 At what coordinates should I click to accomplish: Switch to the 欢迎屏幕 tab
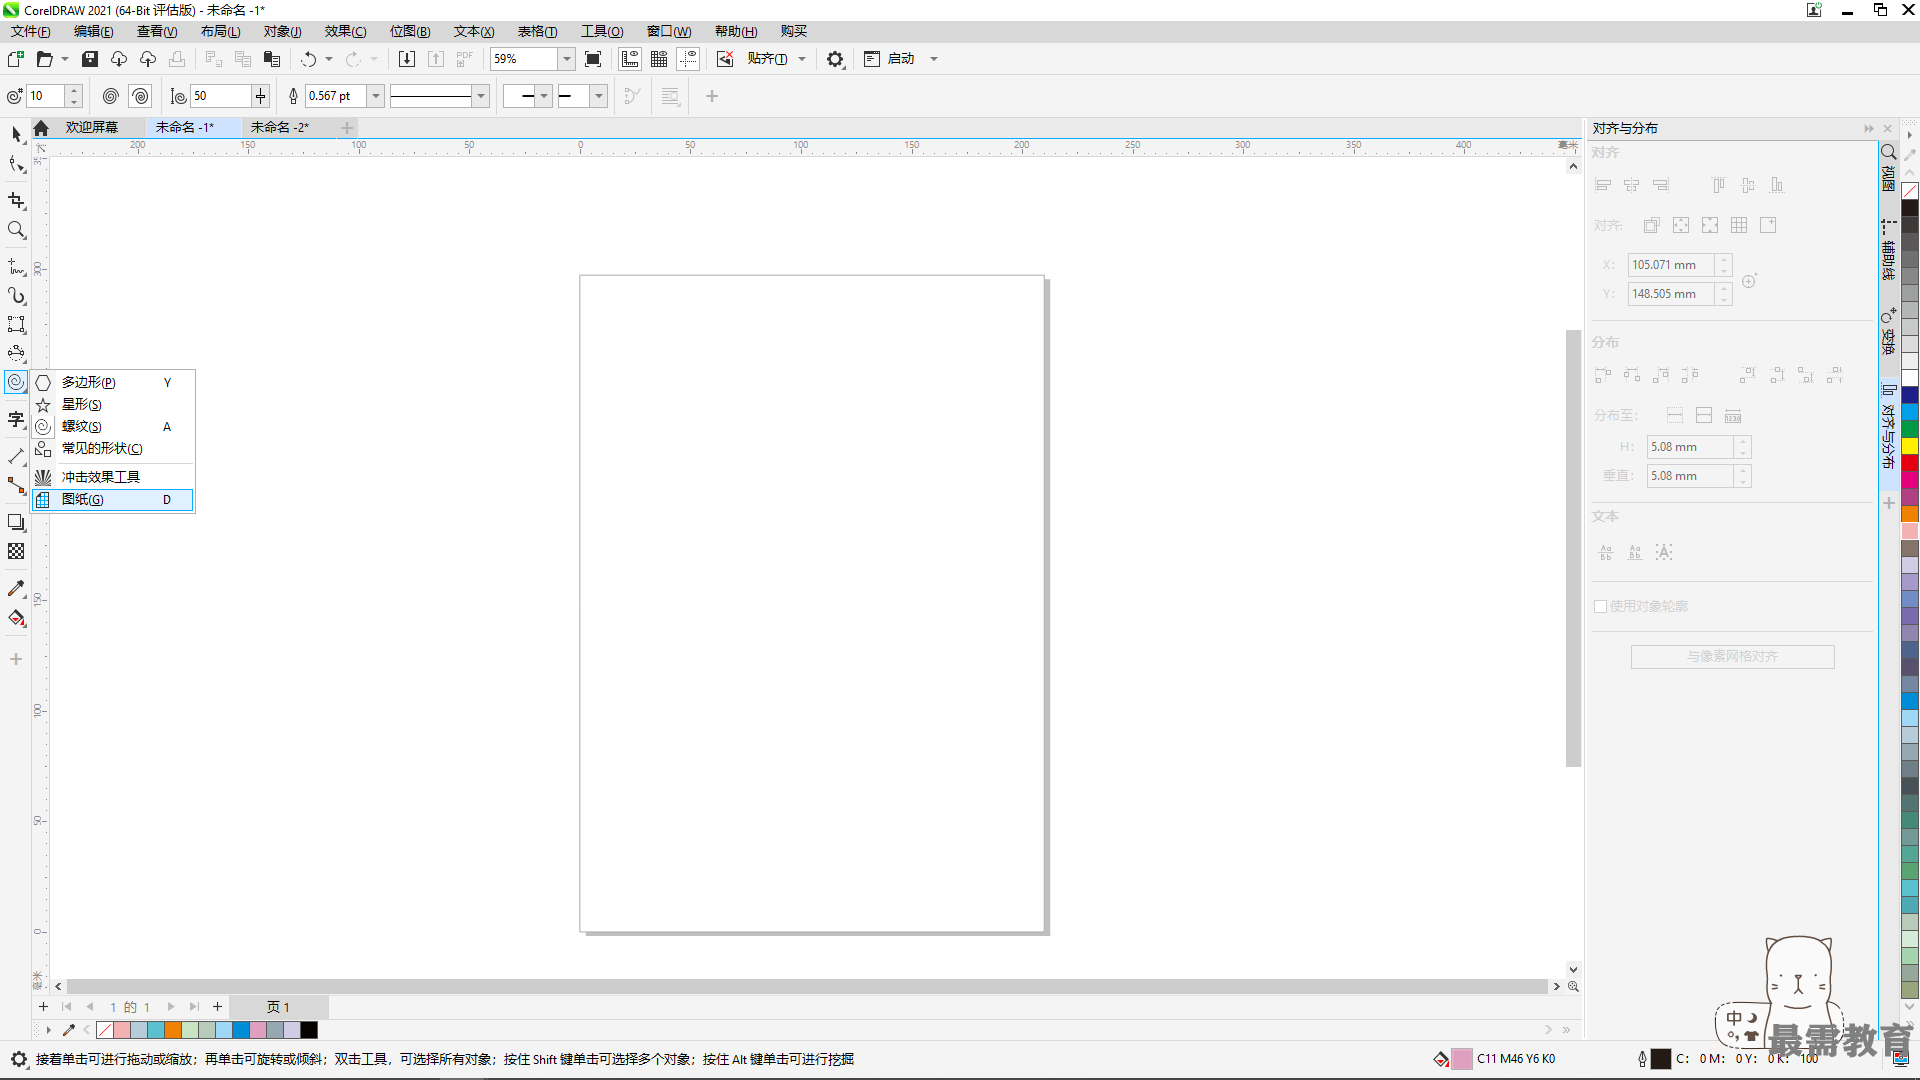point(92,127)
